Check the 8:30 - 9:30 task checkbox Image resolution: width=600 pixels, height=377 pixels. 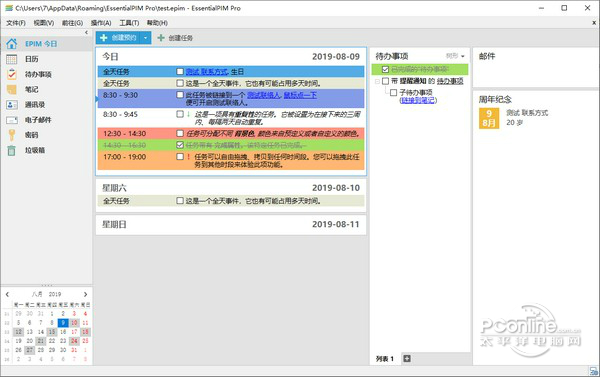click(180, 95)
